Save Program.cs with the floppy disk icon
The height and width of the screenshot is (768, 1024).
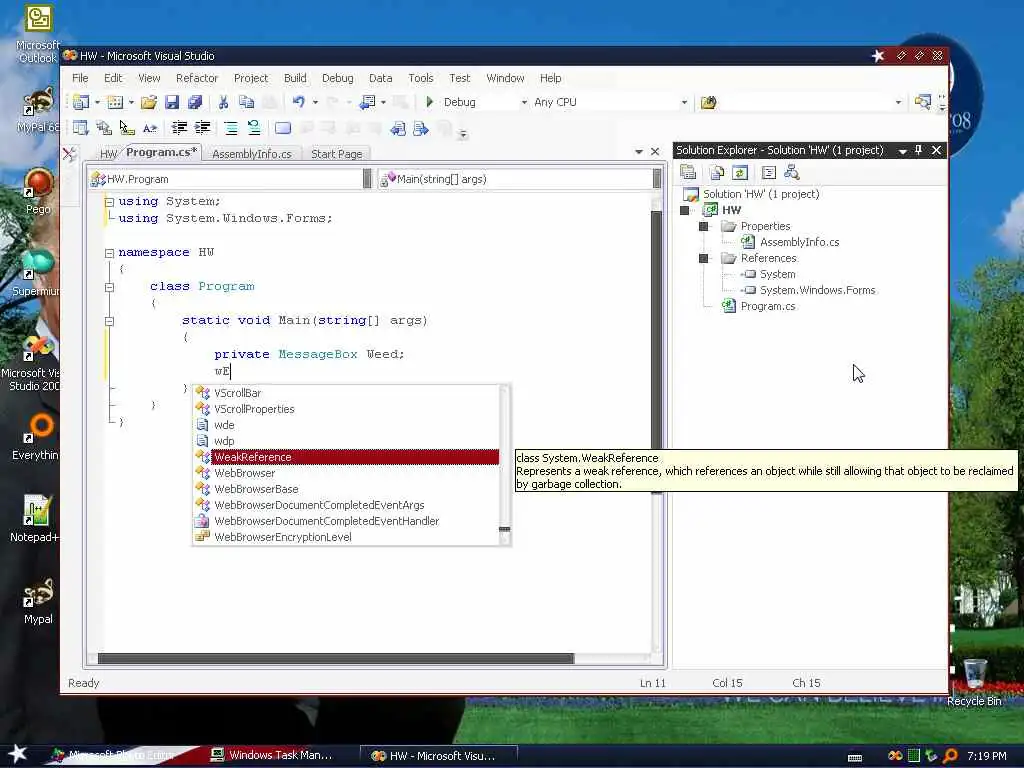point(172,102)
